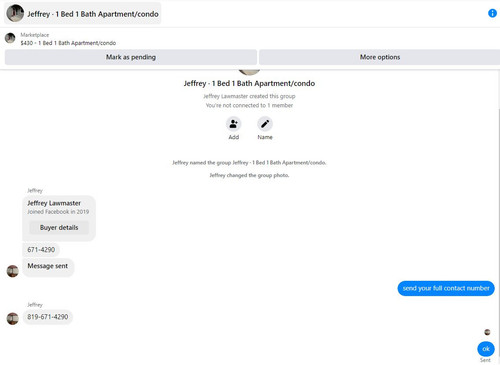Select the Jeffrey Lawmaster profile name
500x365 pixels.
[x=54, y=203]
